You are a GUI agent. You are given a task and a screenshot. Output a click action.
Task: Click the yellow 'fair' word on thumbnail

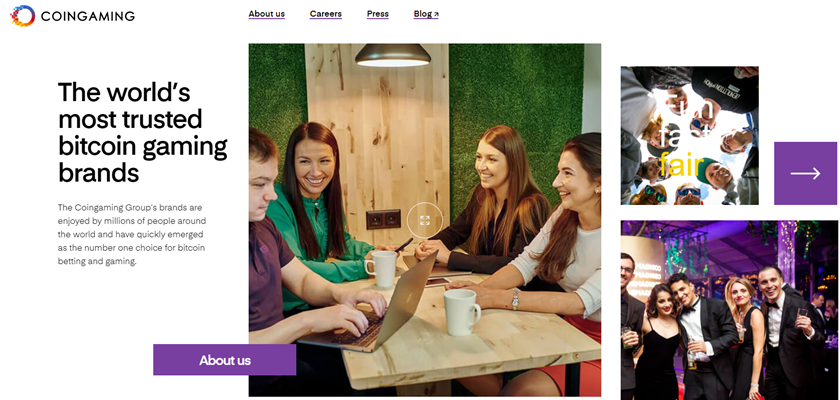tap(681, 166)
